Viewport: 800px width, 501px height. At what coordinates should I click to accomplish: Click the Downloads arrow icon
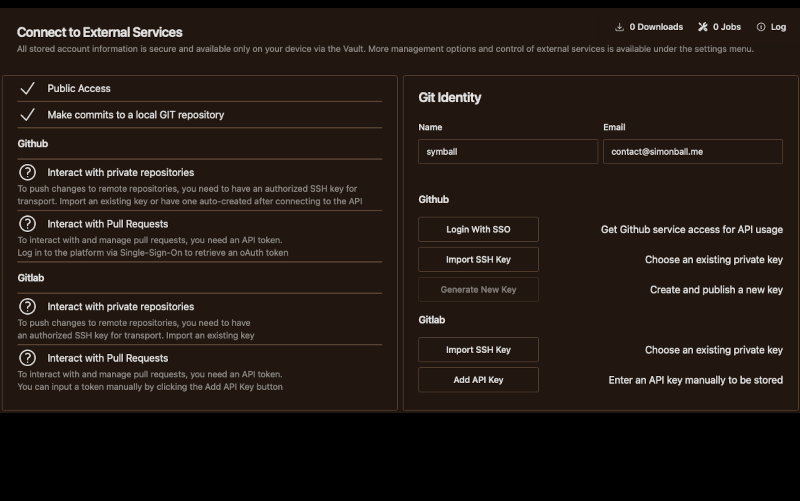[620, 27]
